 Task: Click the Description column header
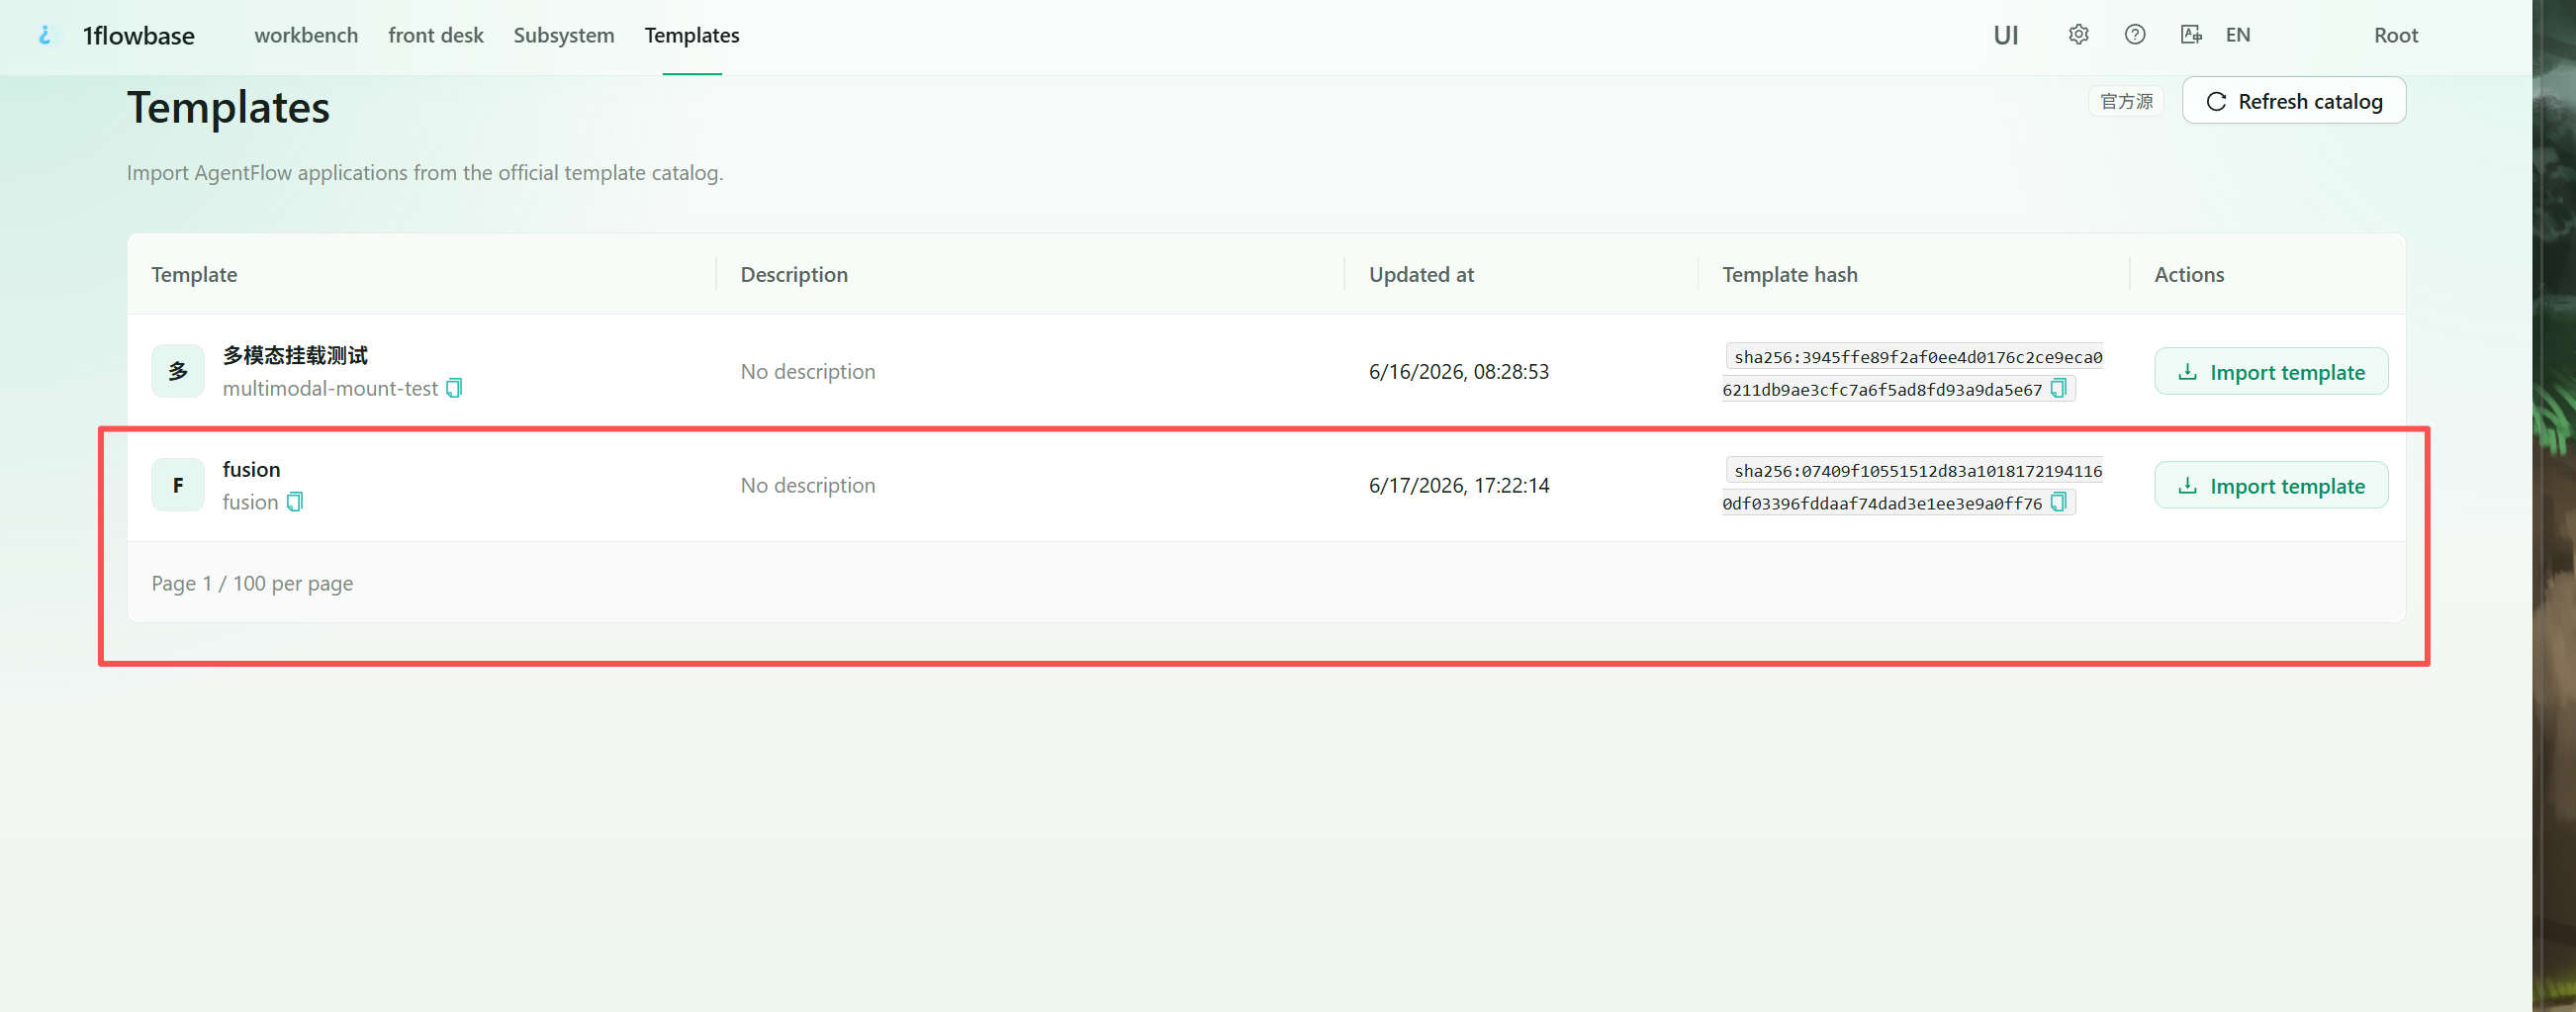(794, 274)
